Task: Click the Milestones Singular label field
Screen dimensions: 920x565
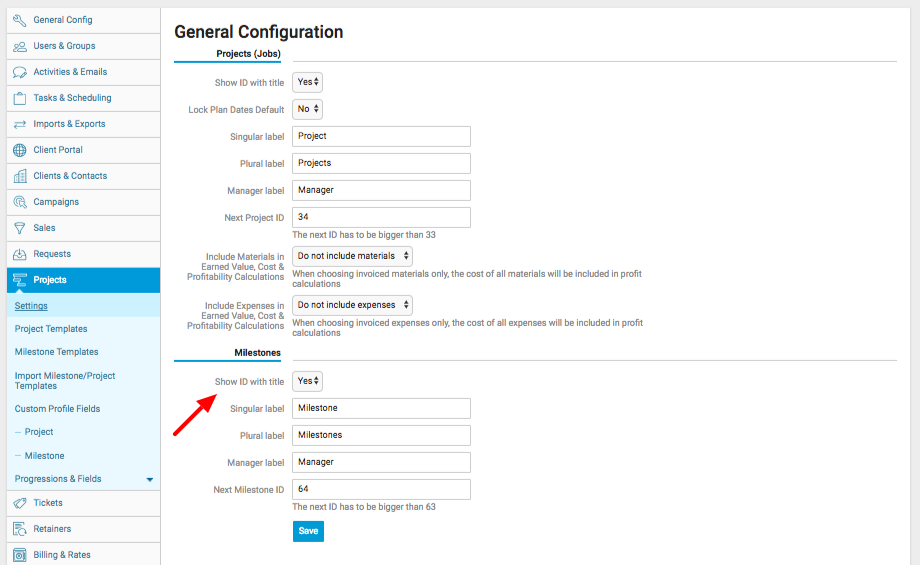Action: click(381, 408)
